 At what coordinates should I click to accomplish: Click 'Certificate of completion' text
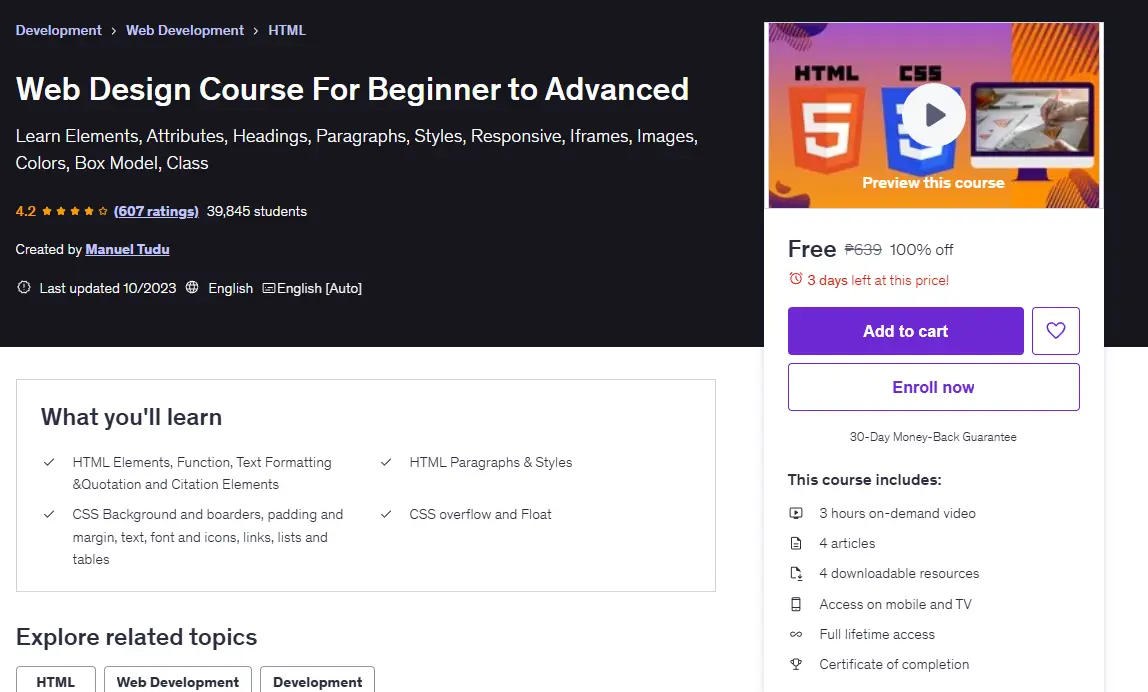pyautogui.click(x=894, y=664)
